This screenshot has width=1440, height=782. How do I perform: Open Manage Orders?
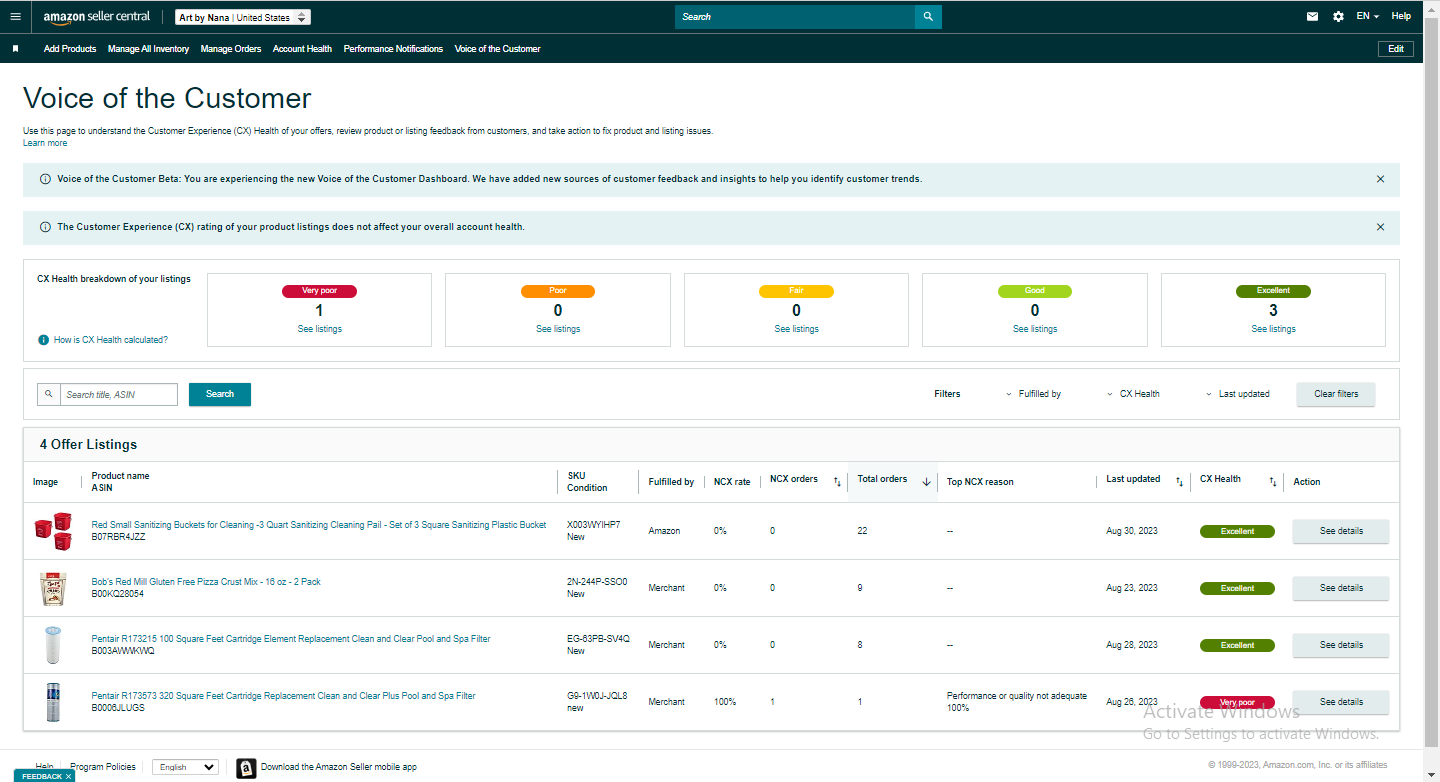pyautogui.click(x=231, y=49)
